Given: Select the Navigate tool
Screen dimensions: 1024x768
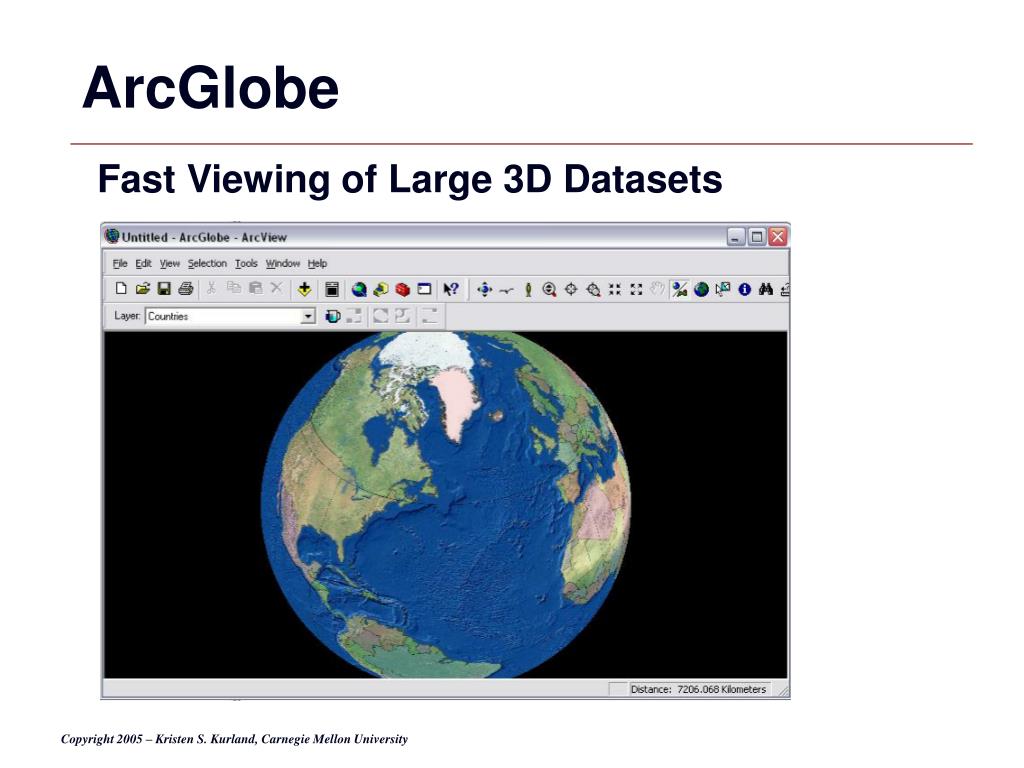Looking at the screenshot, I should coord(485,289).
